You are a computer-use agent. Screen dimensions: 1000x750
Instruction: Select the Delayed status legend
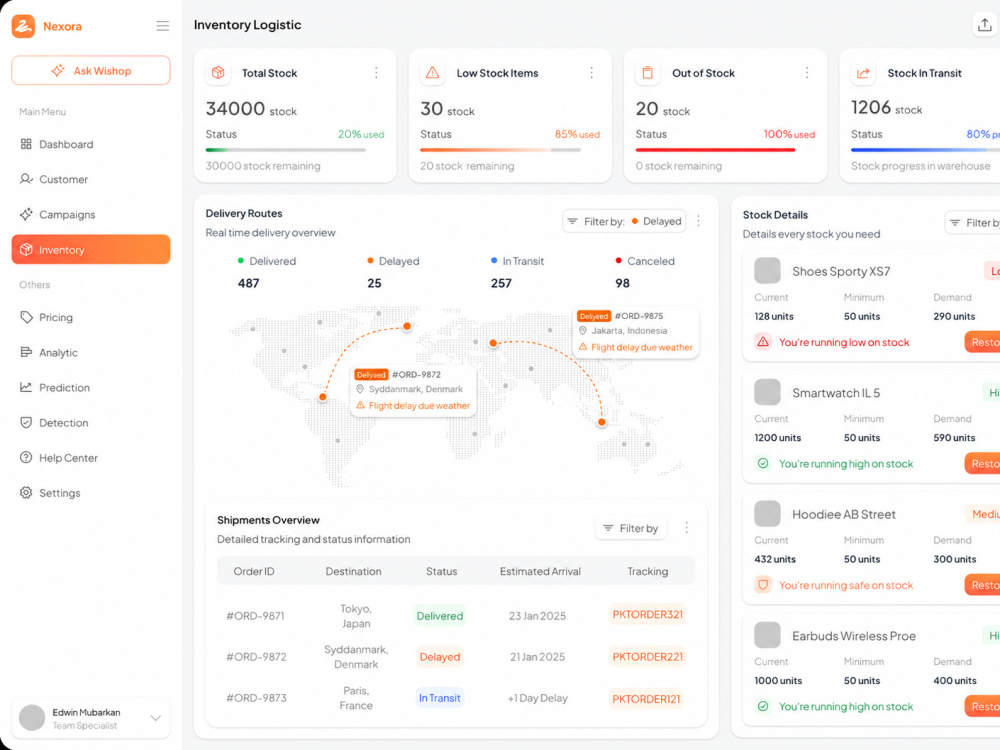click(x=393, y=261)
